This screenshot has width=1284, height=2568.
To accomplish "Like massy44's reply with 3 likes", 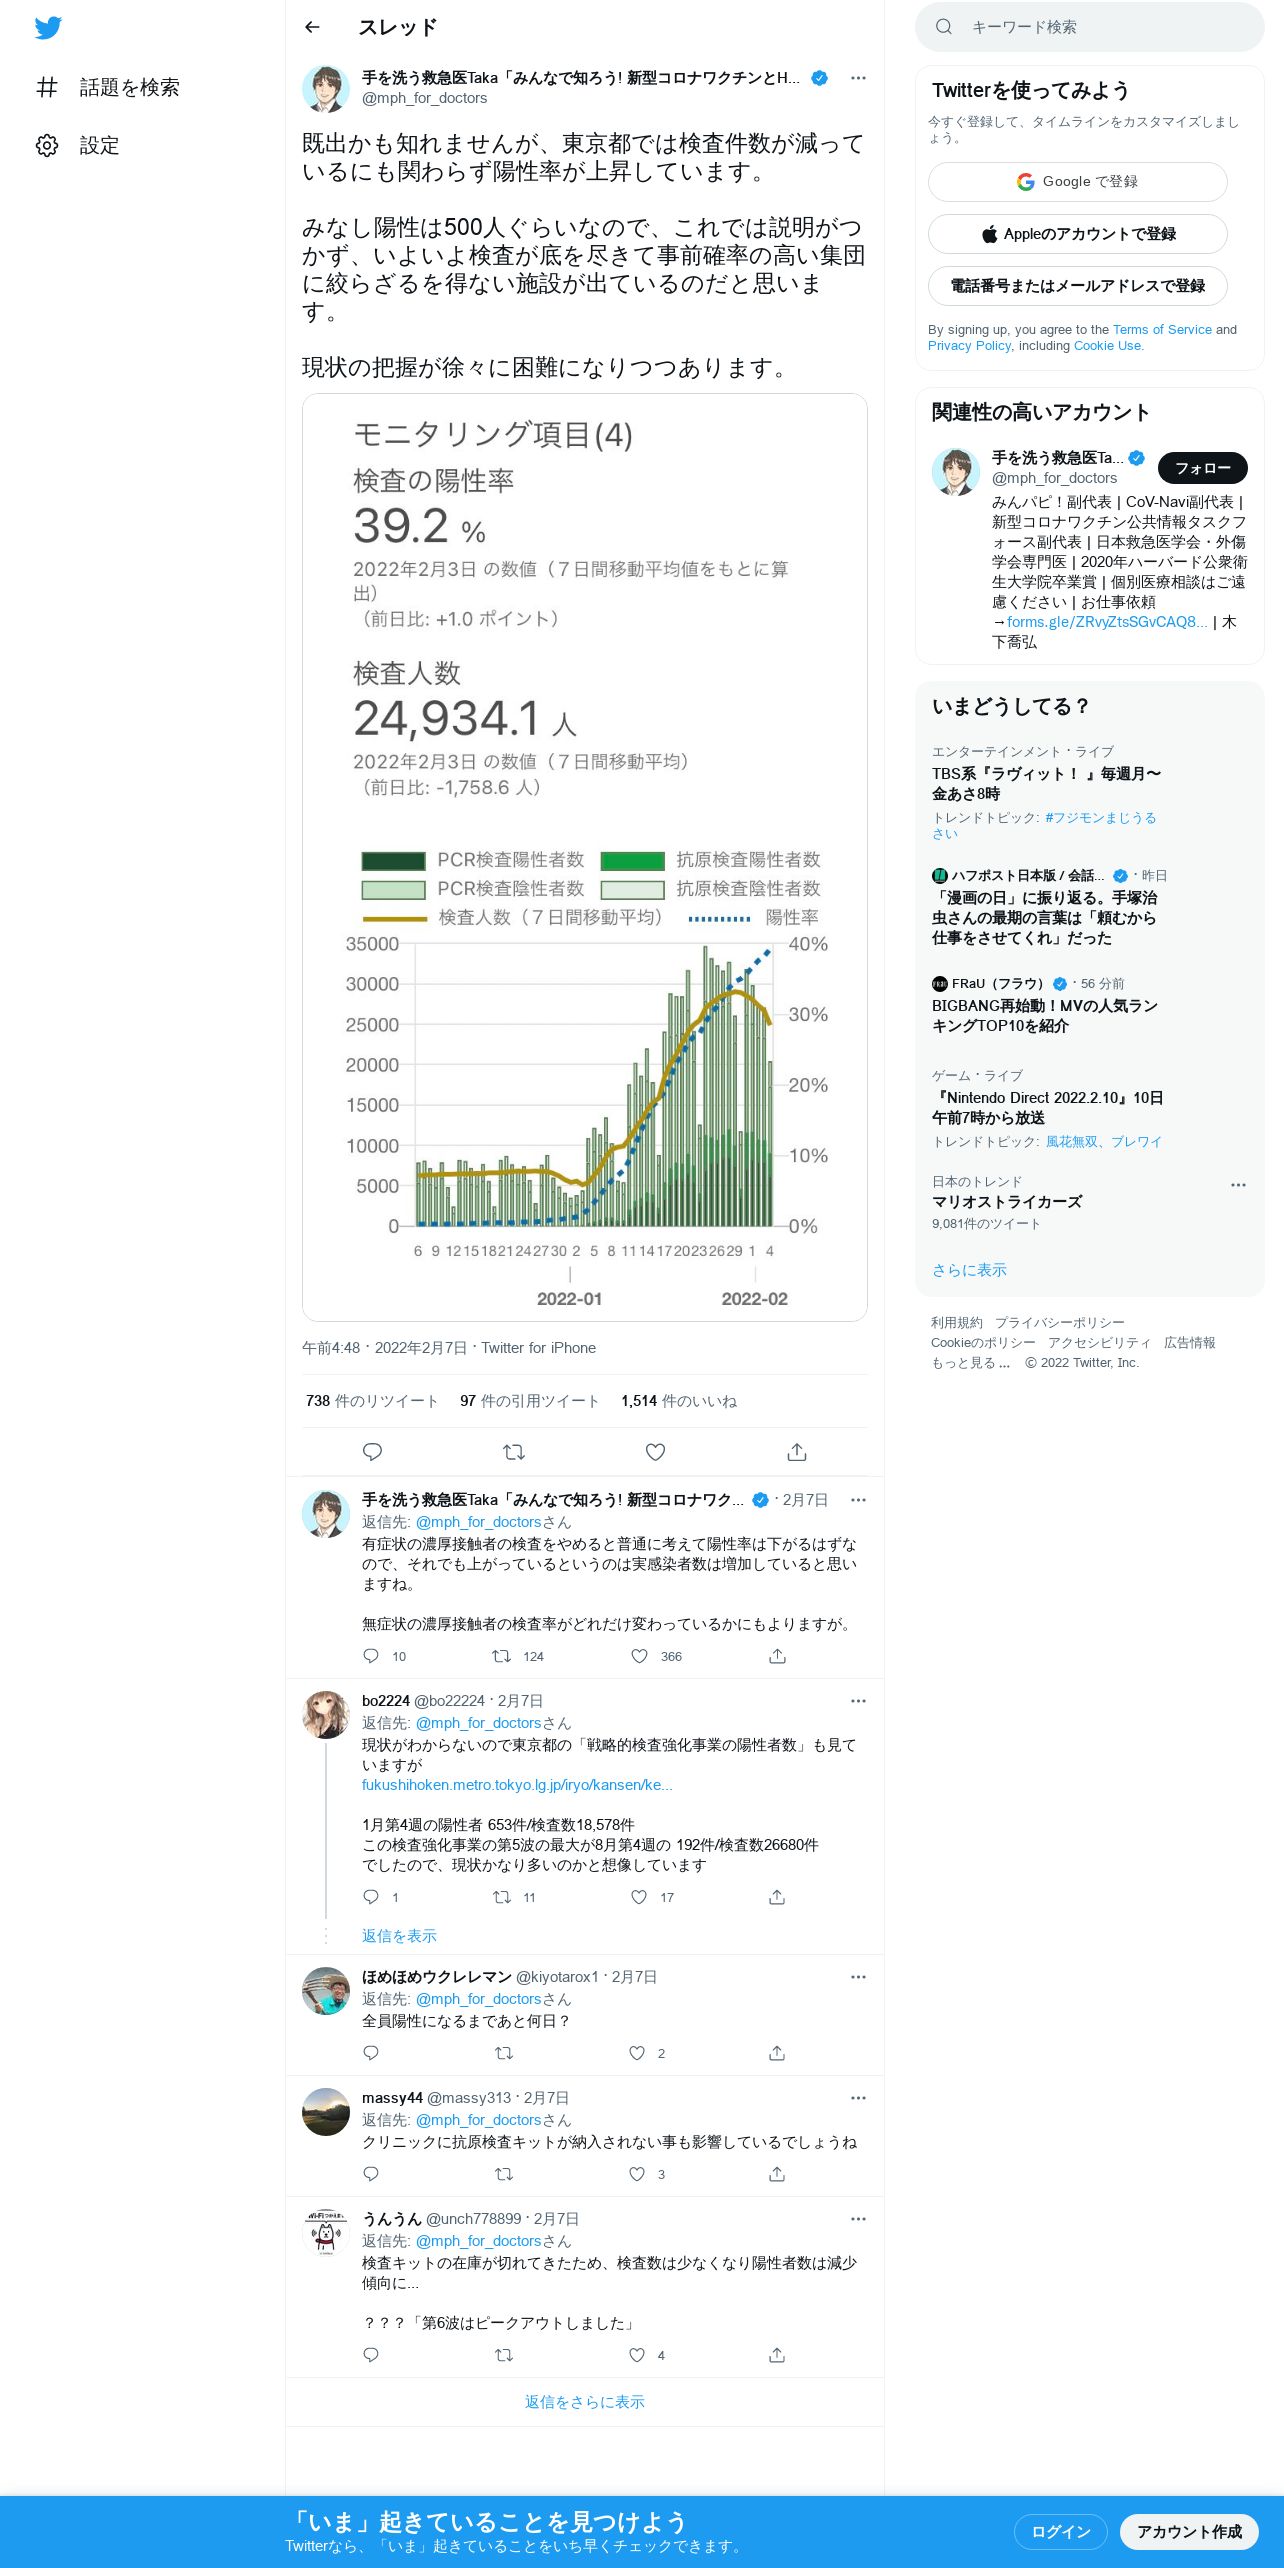I will (637, 2174).
